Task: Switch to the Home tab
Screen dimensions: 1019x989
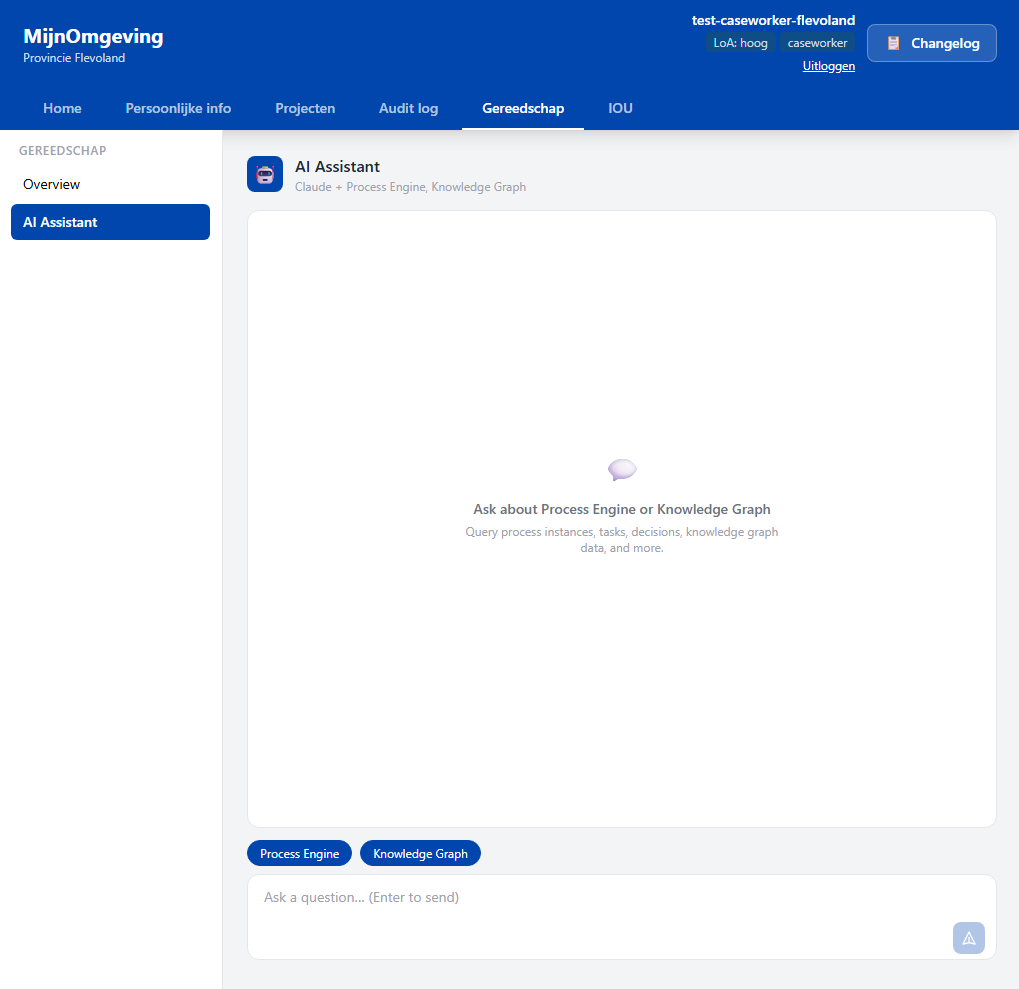Action: [62, 108]
